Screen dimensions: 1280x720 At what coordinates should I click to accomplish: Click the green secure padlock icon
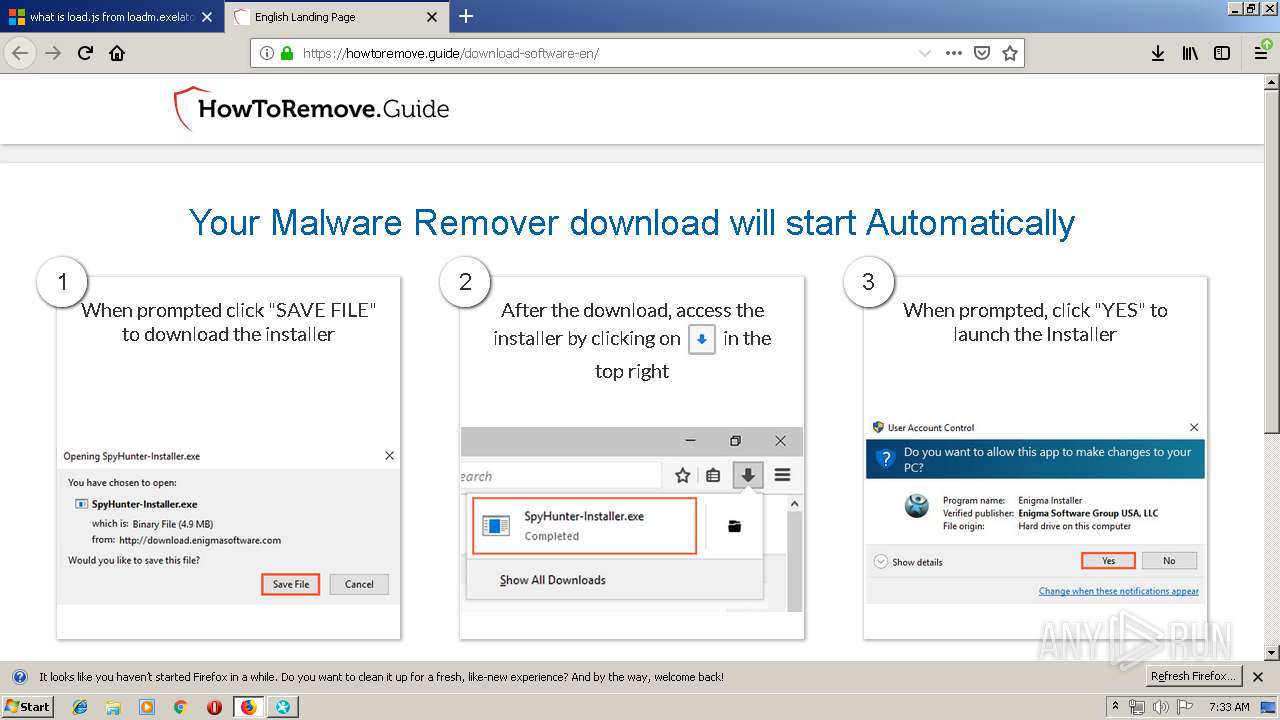click(x=287, y=53)
